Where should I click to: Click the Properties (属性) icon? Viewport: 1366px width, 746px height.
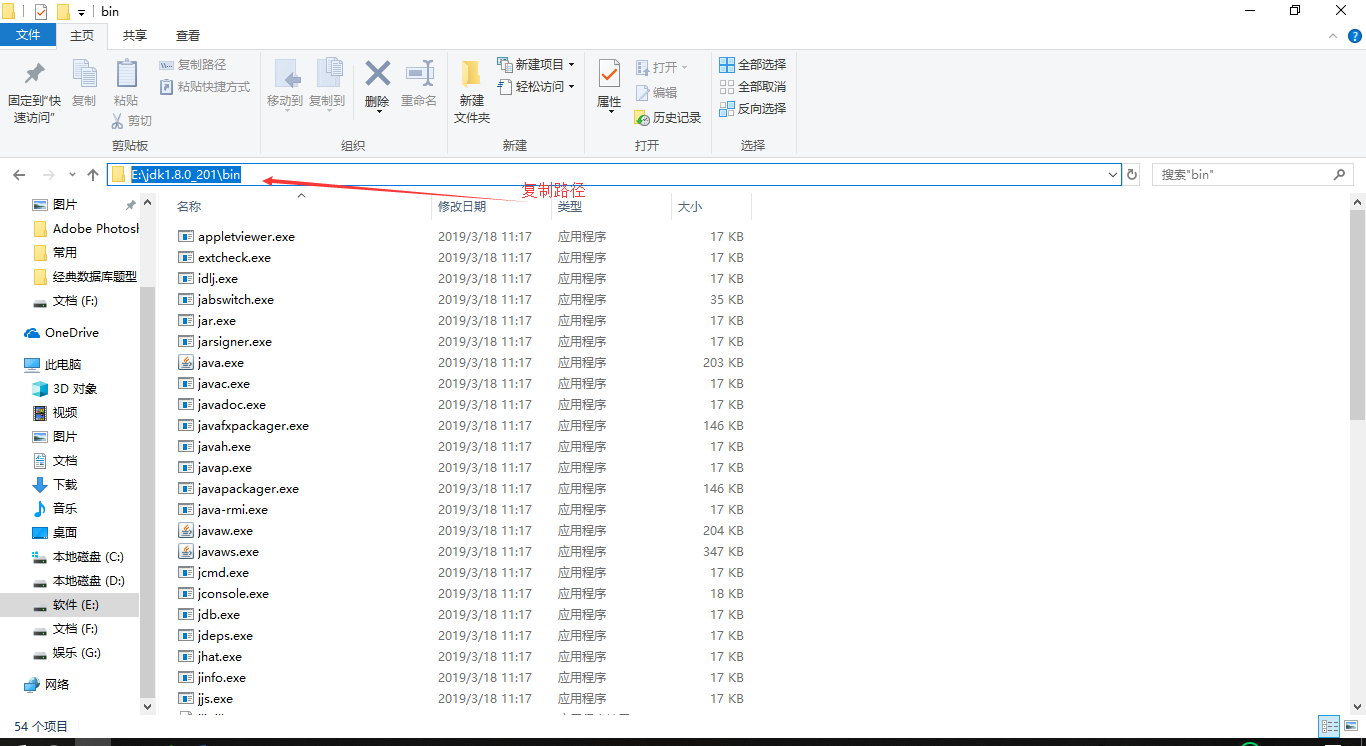[x=609, y=73]
